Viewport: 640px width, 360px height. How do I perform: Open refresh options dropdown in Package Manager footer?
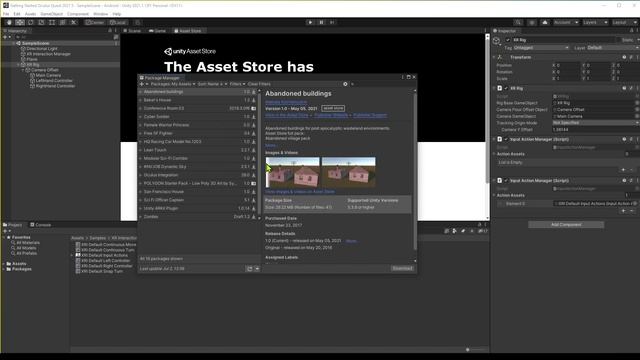tap(257, 269)
